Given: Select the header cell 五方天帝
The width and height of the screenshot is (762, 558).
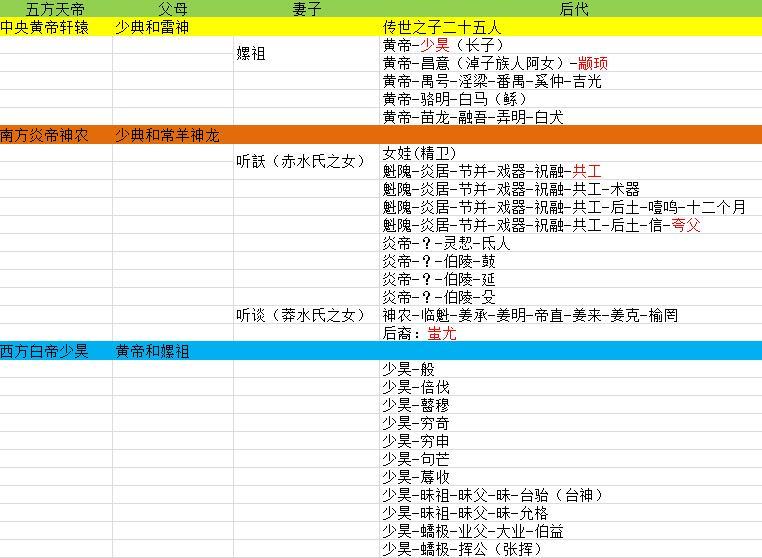Looking at the screenshot, I should (55, 9).
